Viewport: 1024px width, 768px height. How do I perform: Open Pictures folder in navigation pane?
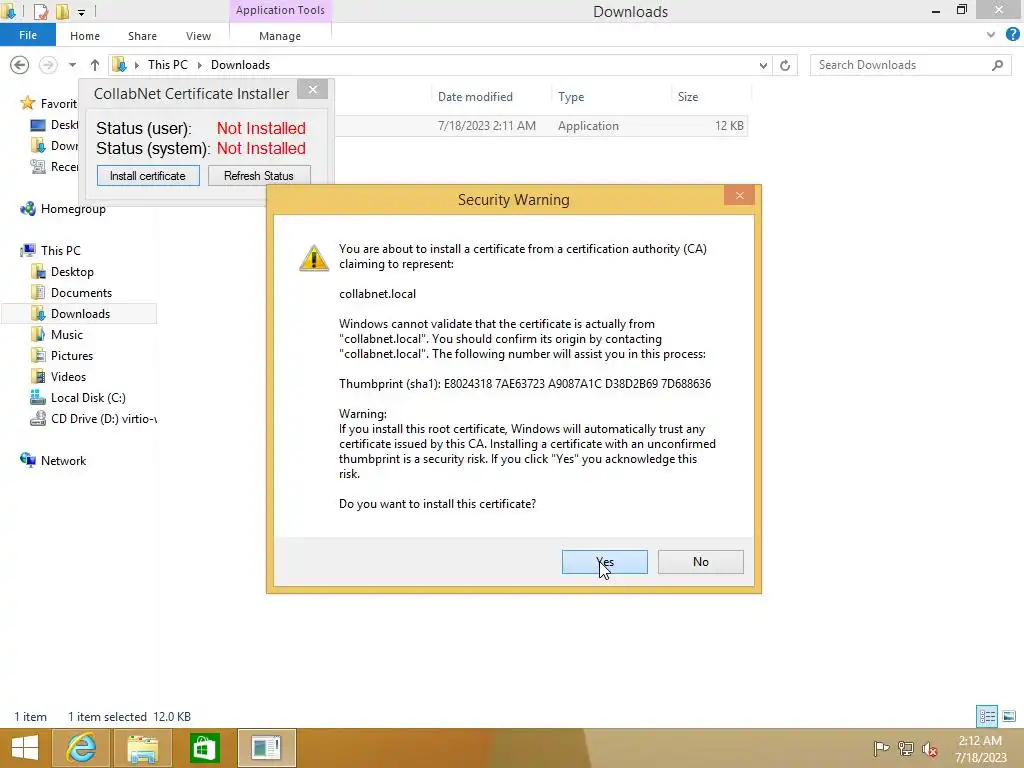72,356
